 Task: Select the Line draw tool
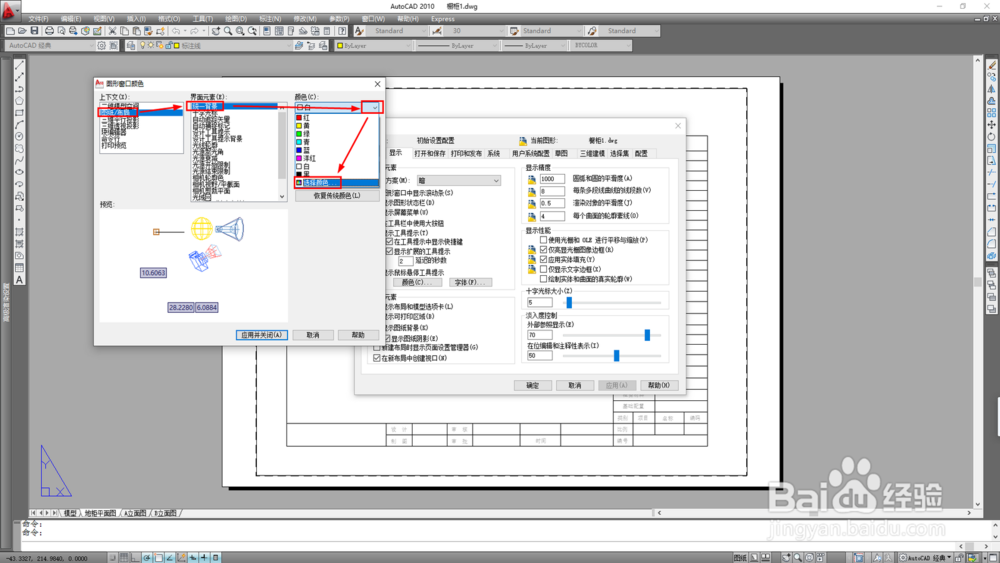tap(19, 65)
